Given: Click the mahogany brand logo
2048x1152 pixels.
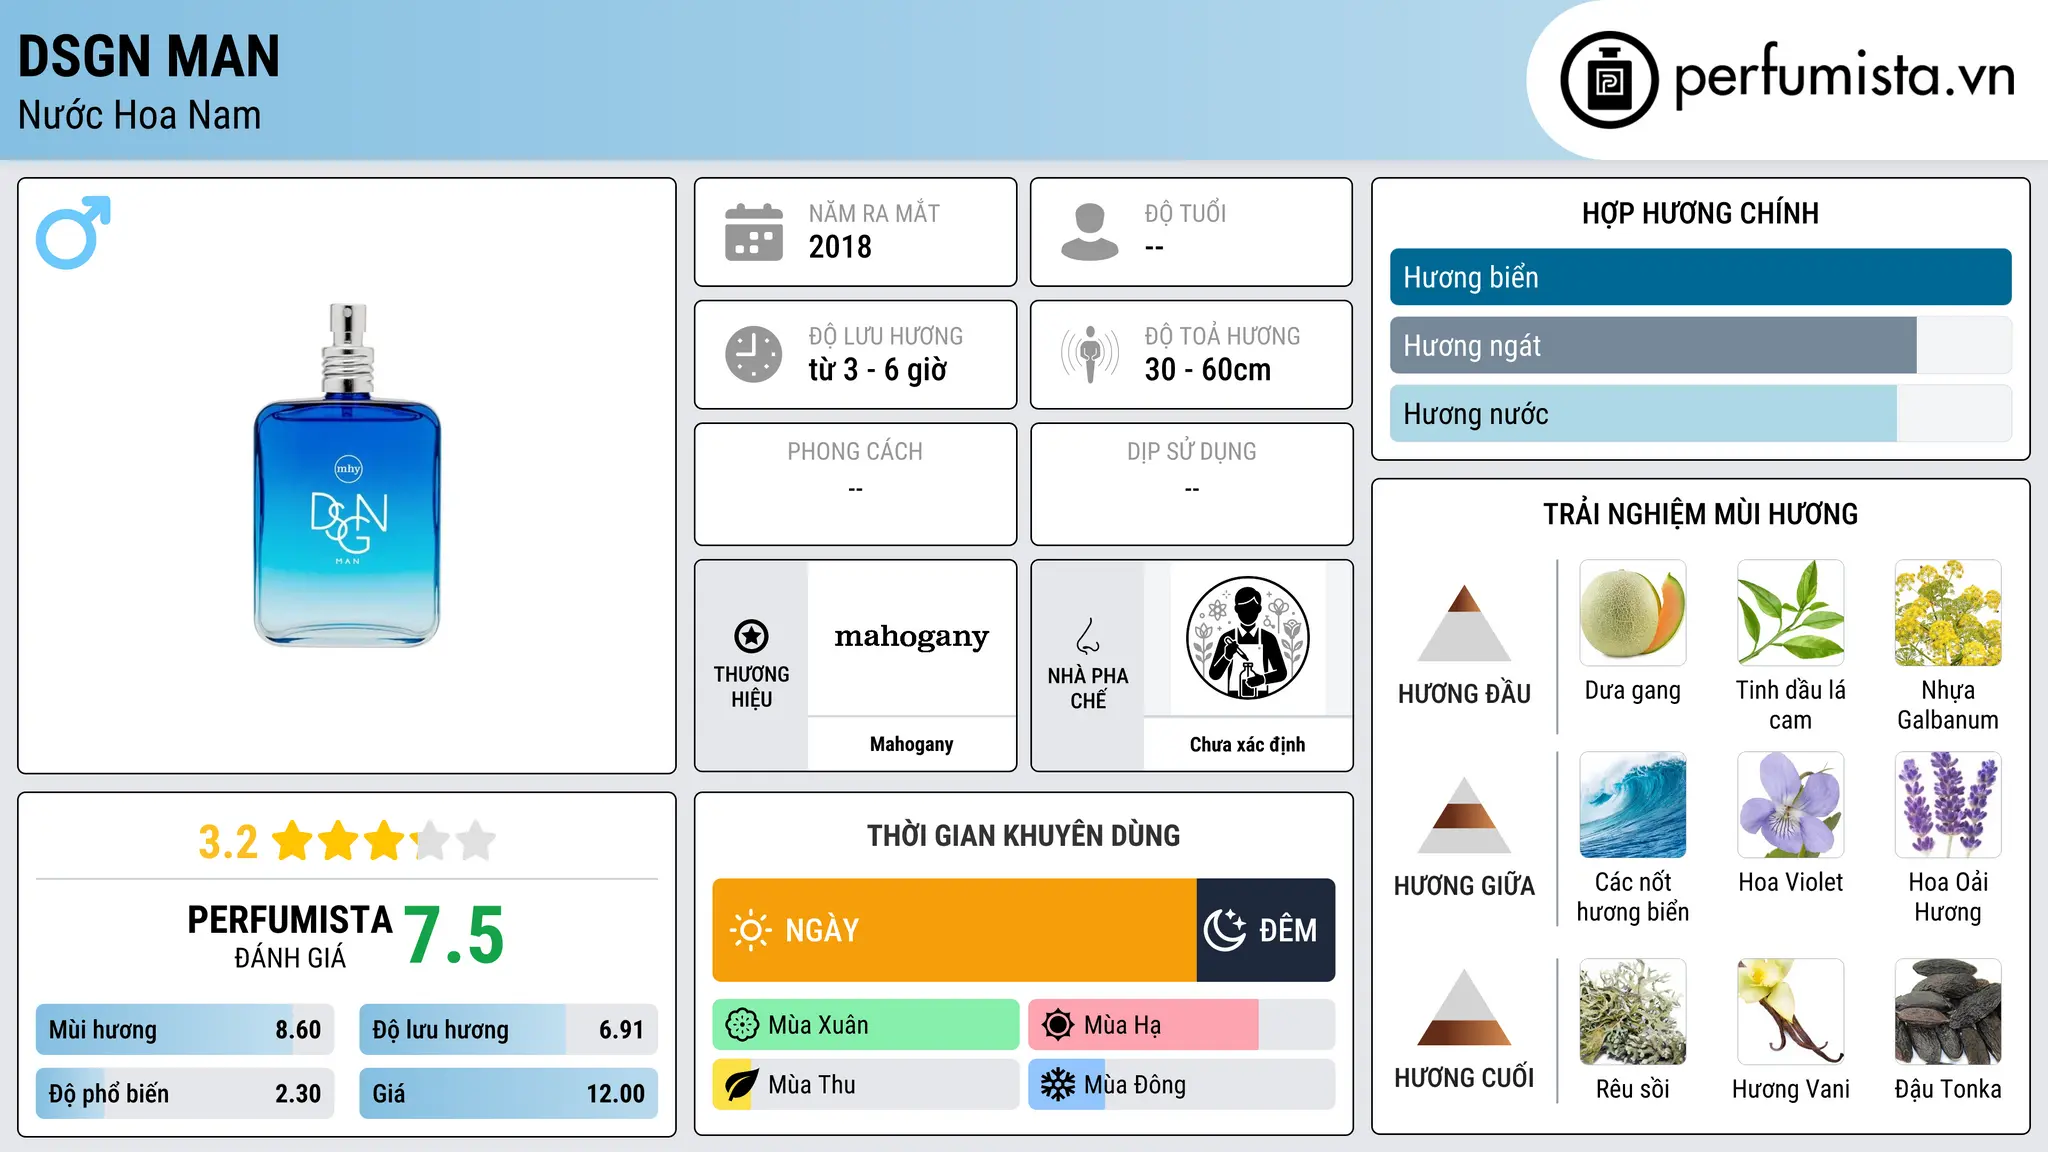Looking at the screenshot, I should pos(911,637).
